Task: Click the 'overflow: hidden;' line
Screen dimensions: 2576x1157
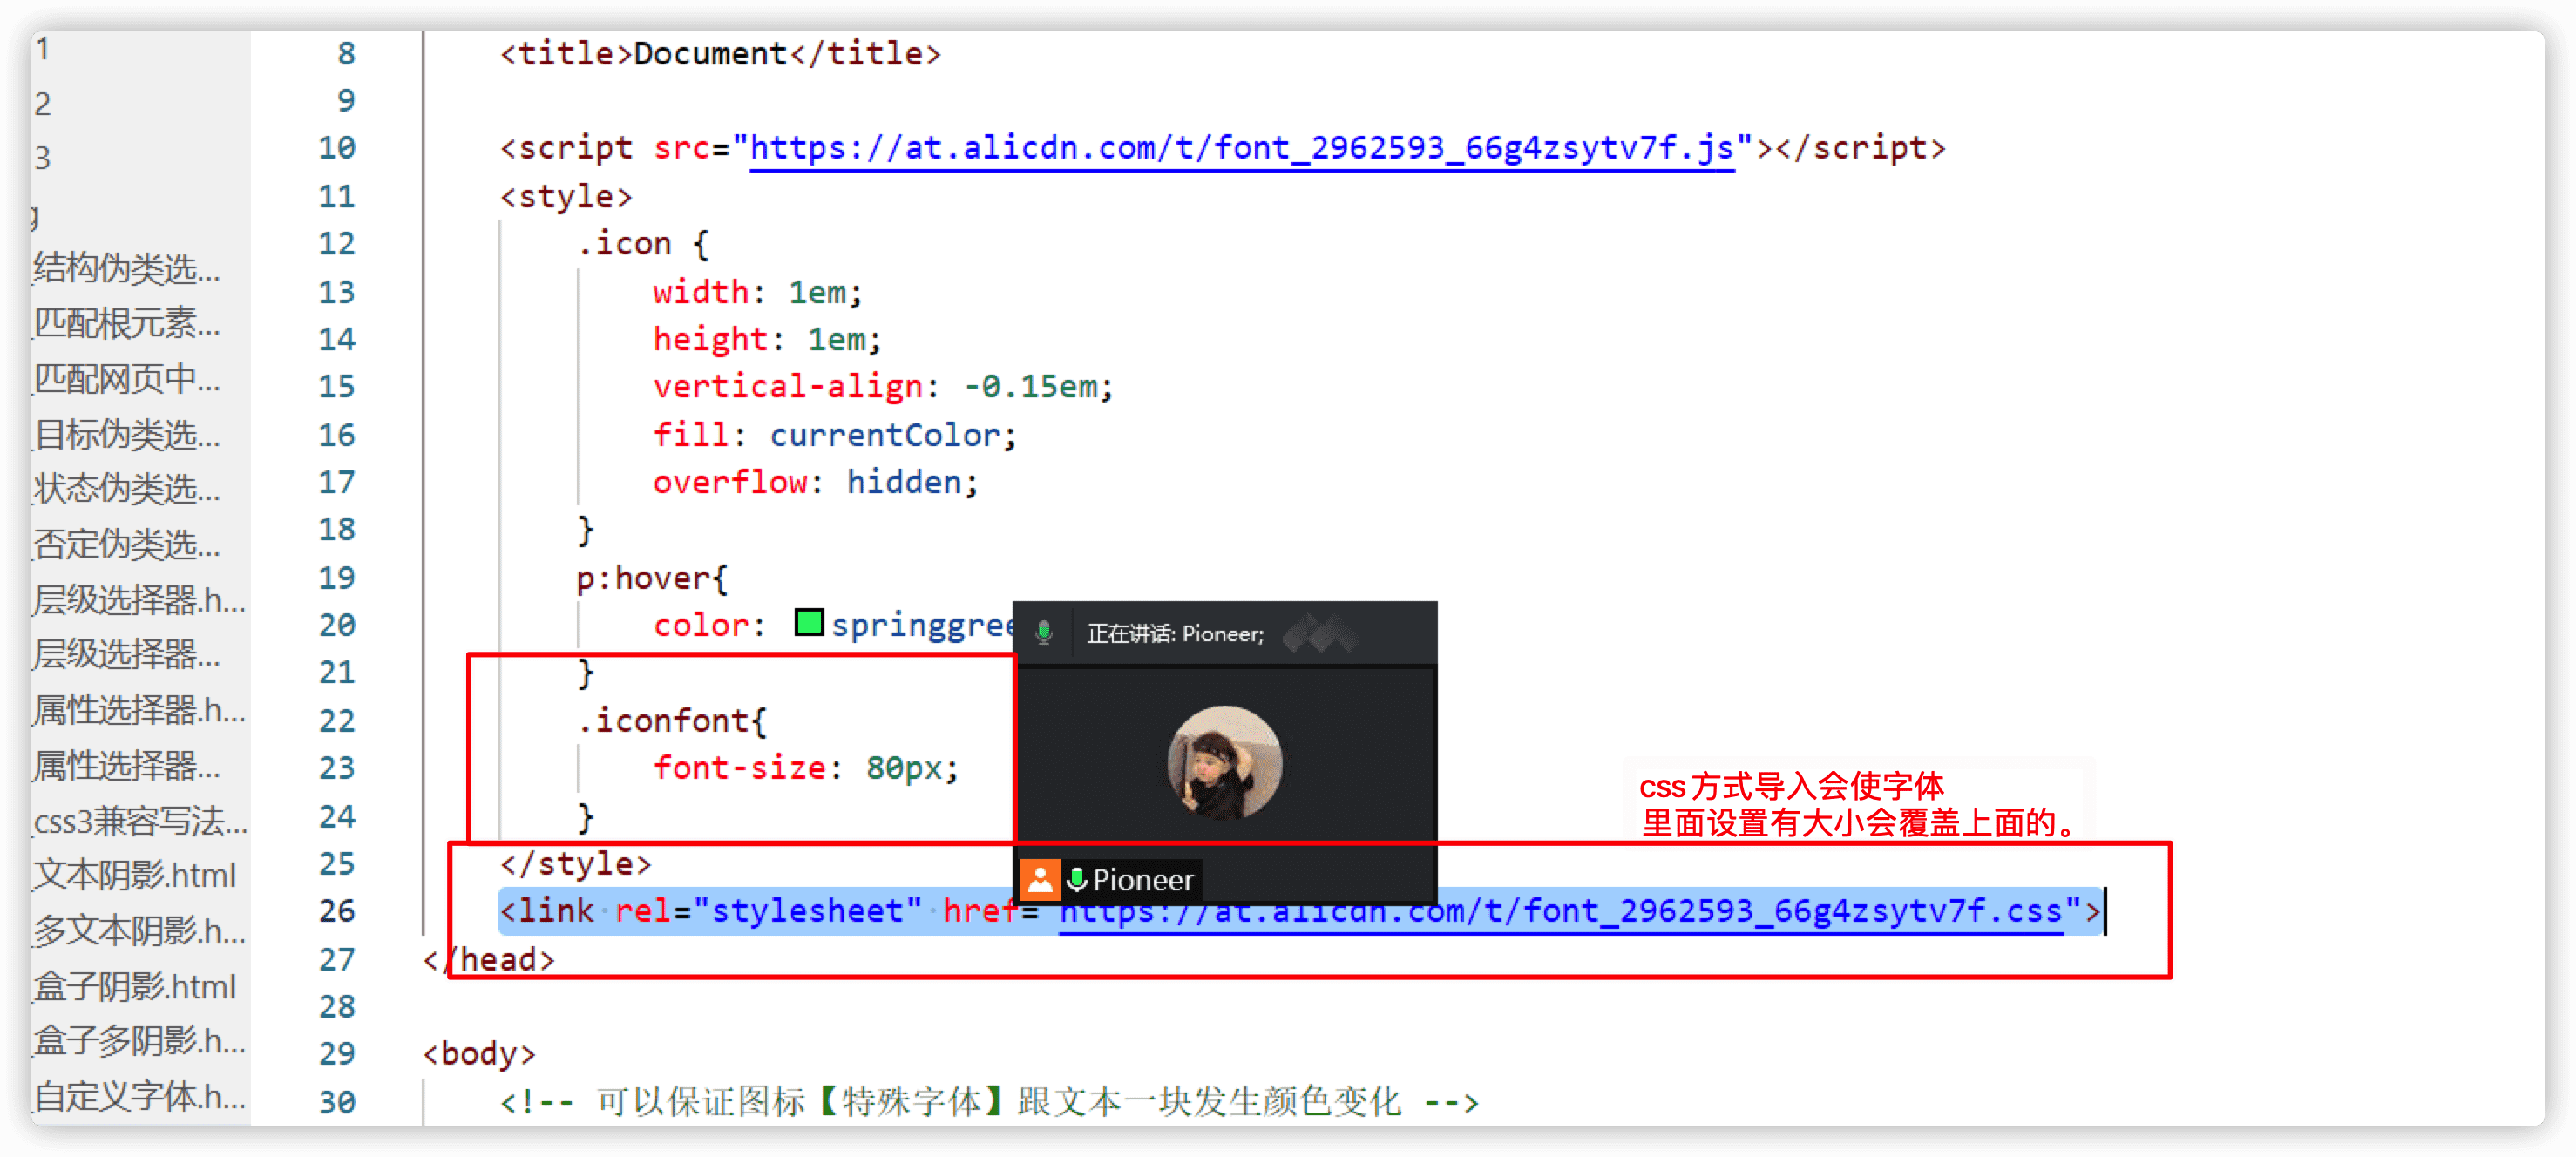Action: point(815,482)
